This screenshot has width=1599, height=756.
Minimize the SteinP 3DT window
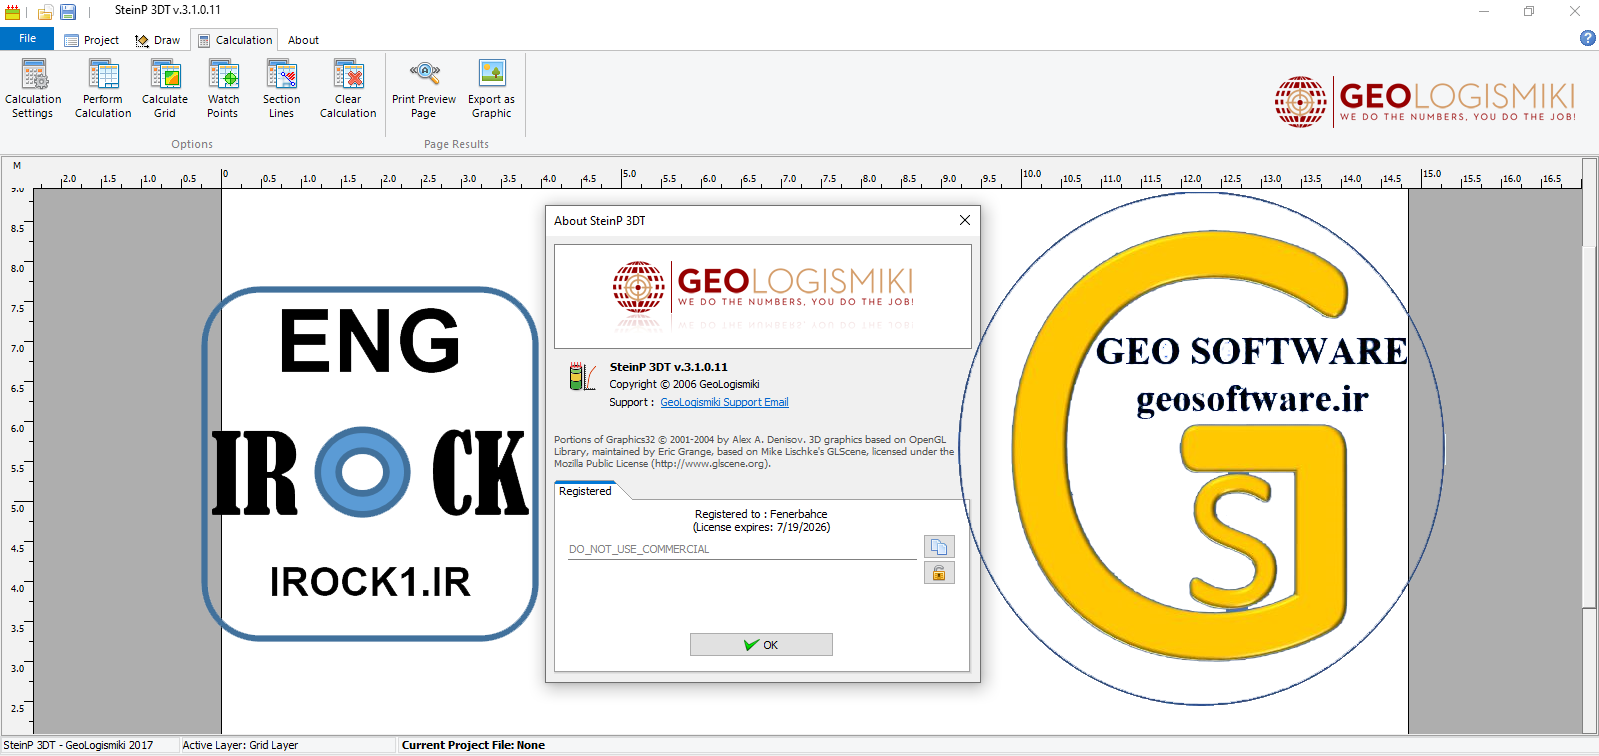pyautogui.click(x=1484, y=11)
